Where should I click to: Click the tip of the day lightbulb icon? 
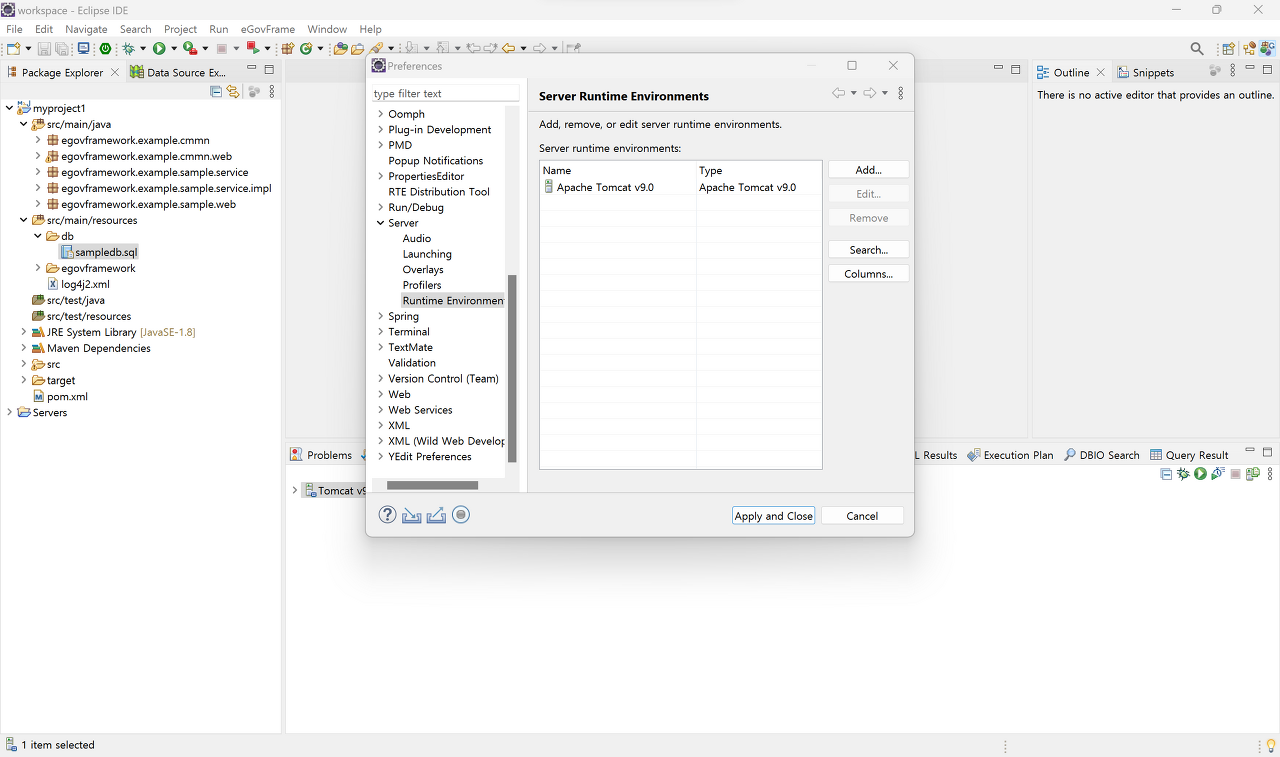pos(1270,746)
